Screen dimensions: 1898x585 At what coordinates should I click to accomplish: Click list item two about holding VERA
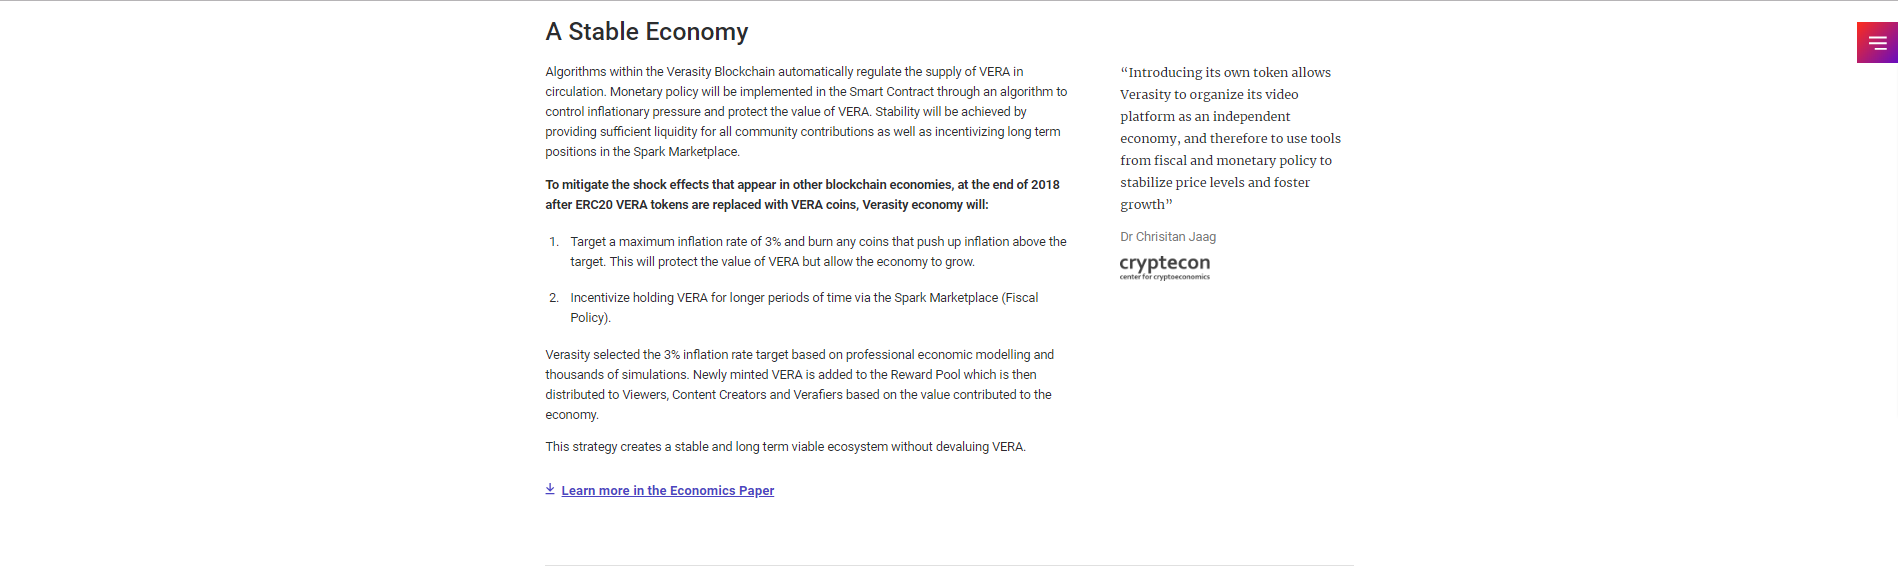[804, 308]
